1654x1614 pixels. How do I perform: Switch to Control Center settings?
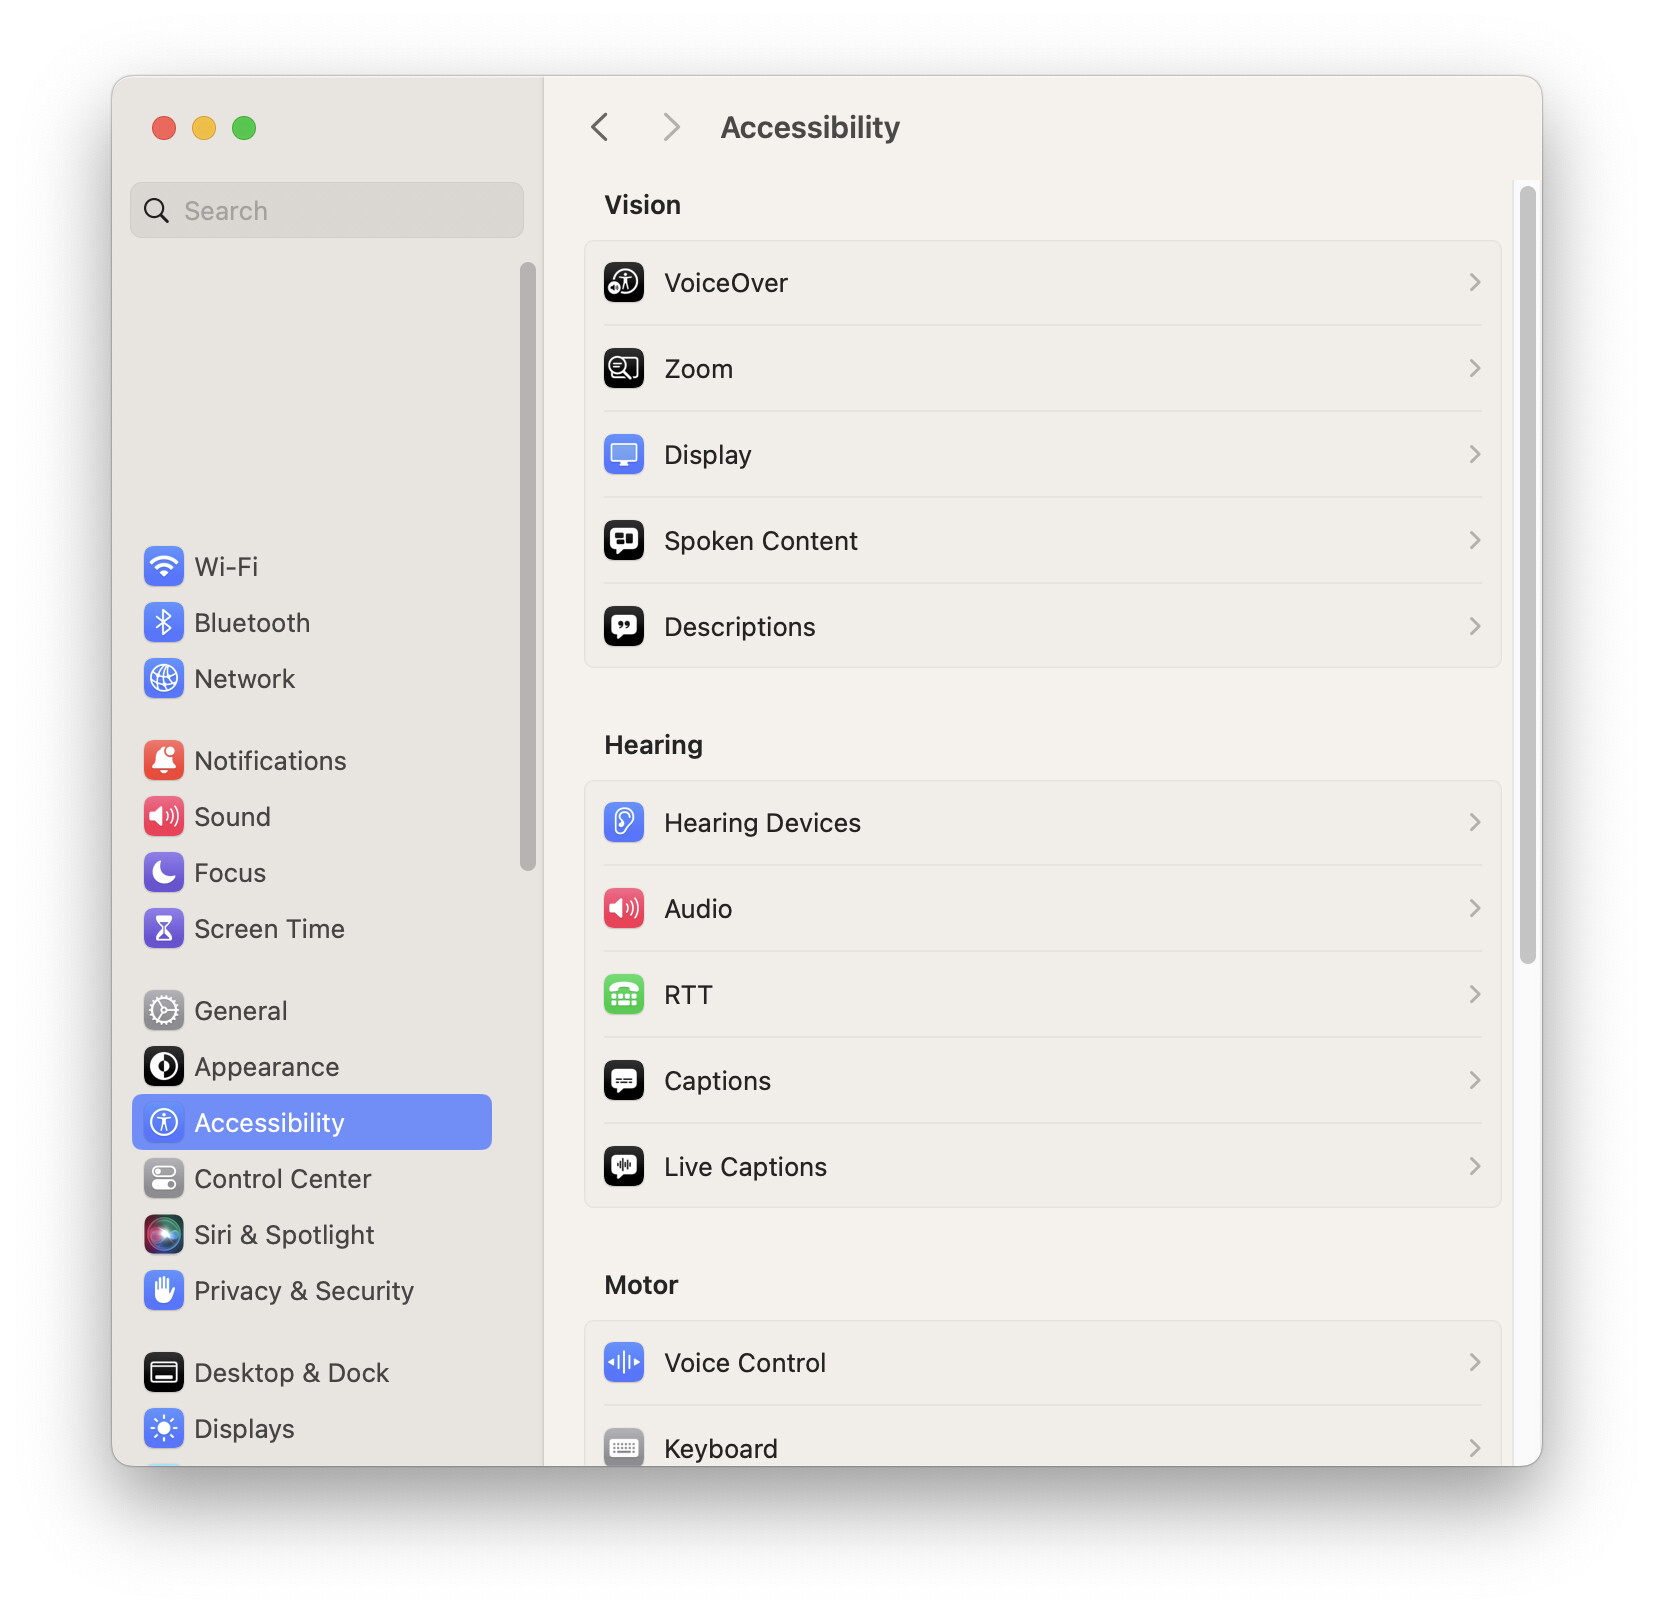(282, 1179)
